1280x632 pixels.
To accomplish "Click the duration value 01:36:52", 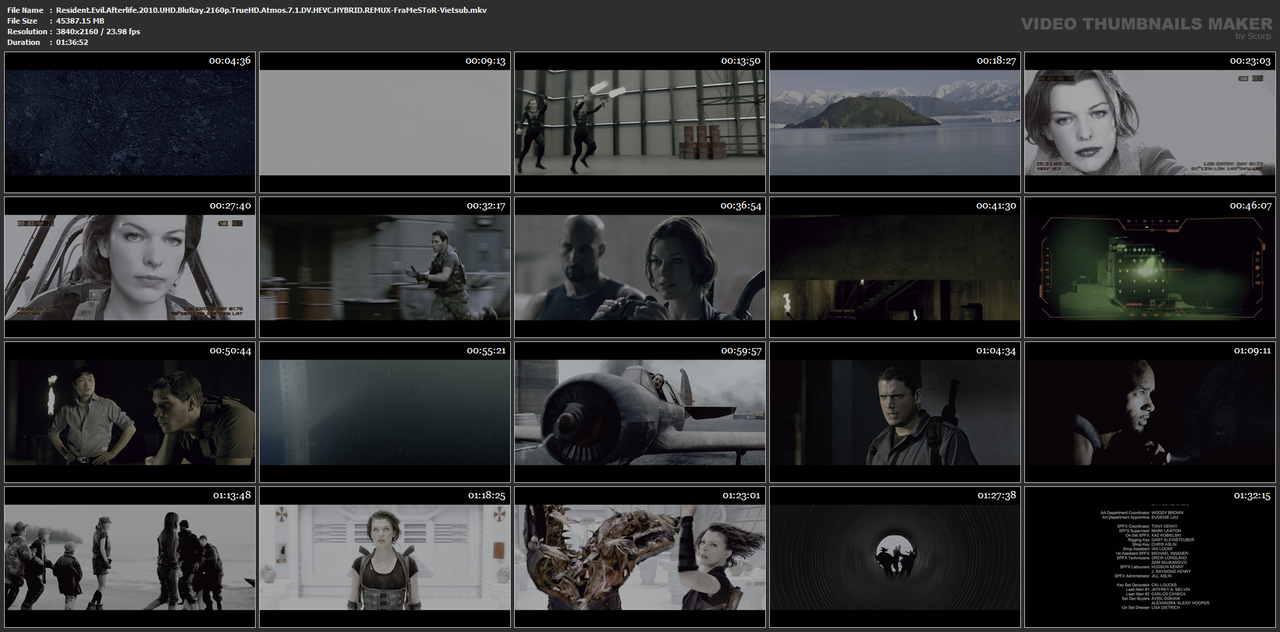I will (x=72, y=42).
